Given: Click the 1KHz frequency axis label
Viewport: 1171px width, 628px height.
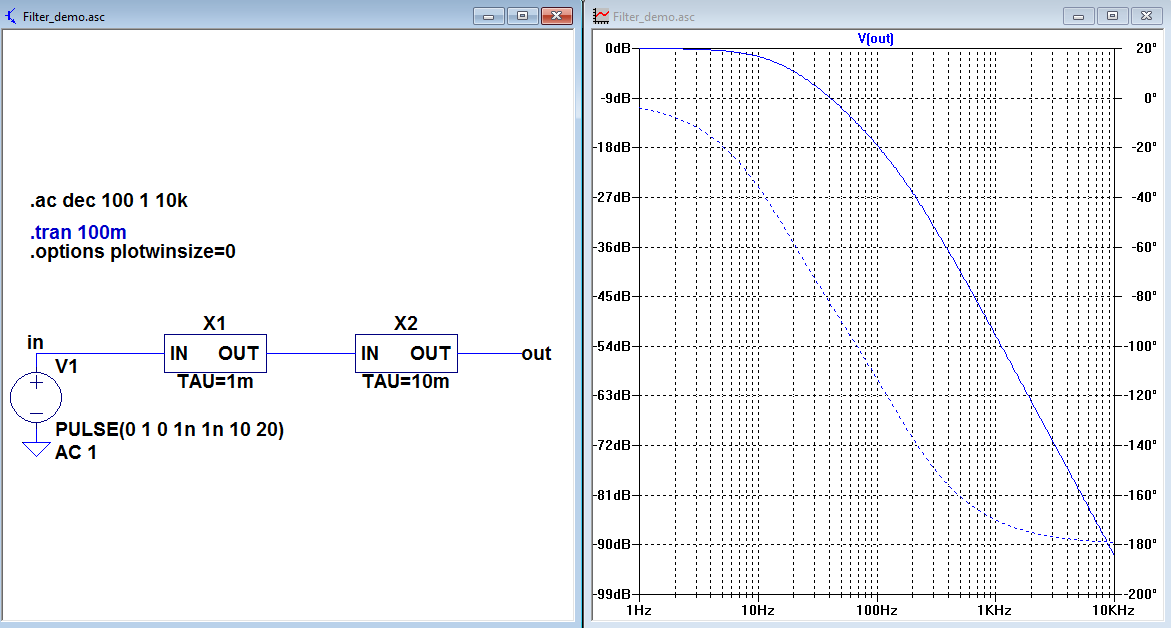Looking at the screenshot, I should (995, 611).
